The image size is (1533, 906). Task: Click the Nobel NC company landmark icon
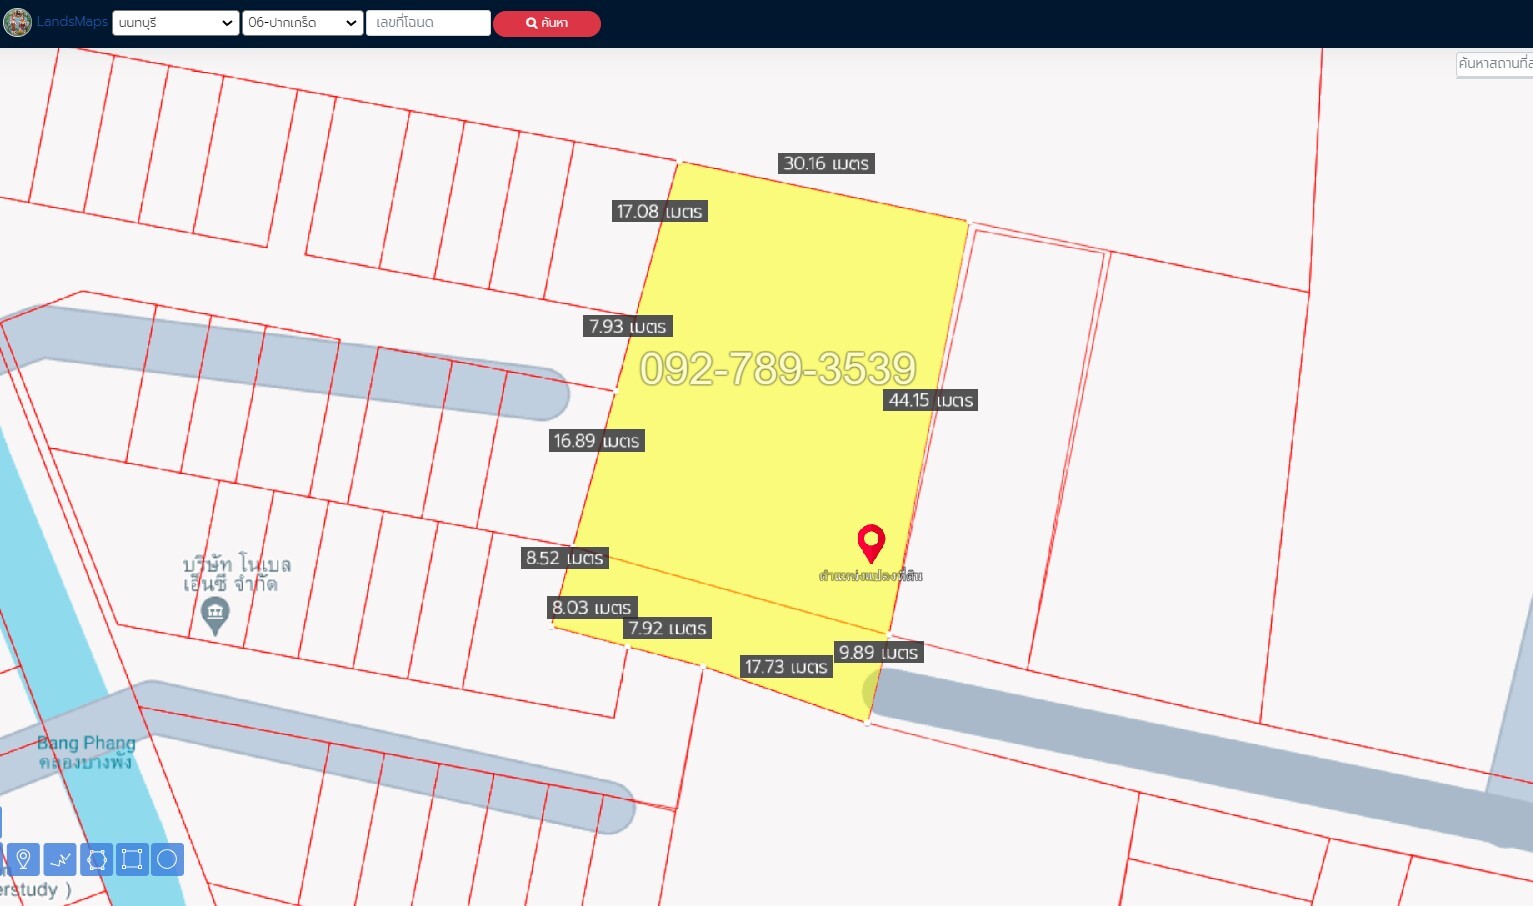[215, 614]
